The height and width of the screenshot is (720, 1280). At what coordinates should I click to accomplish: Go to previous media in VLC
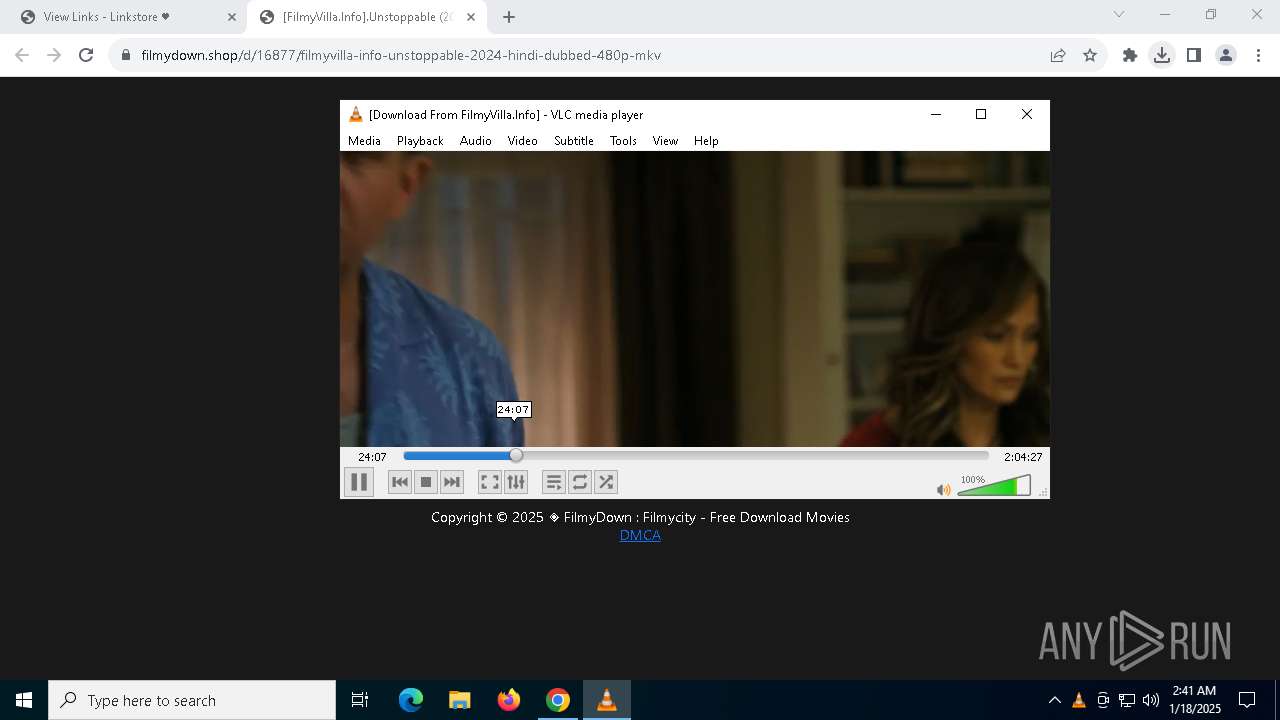point(400,482)
